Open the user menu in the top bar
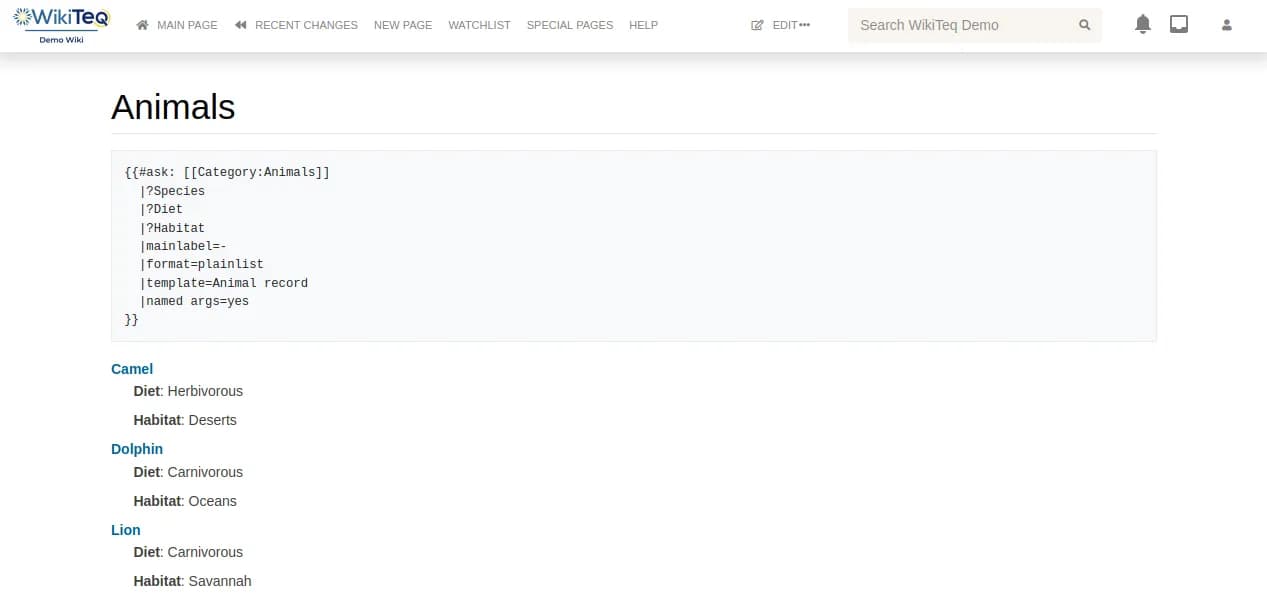Screen dimensions: 1267x606 (x=1226, y=24)
